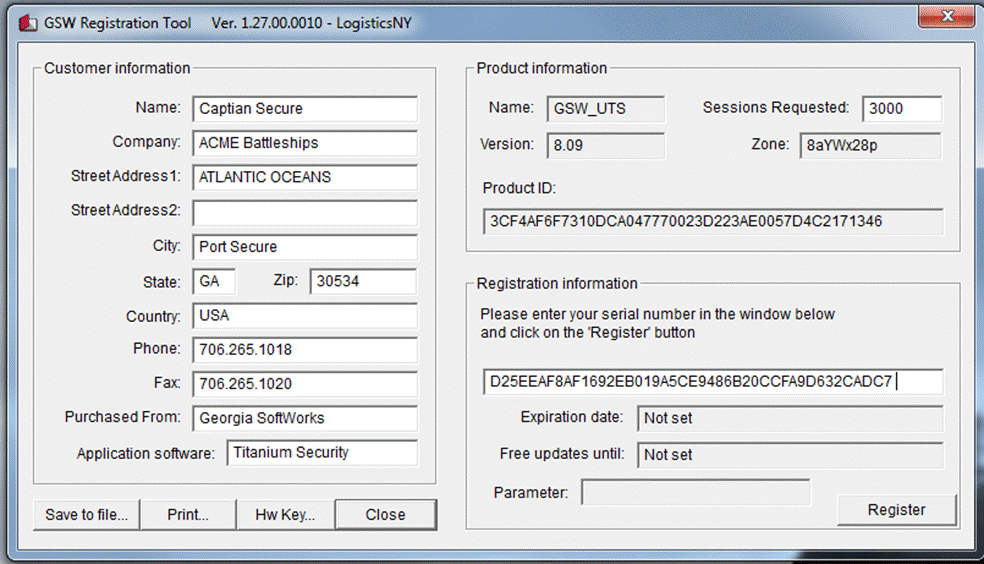This screenshot has width=984, height=564.
Task: Click the Product ID field
Action: click(x=713, y=221)
